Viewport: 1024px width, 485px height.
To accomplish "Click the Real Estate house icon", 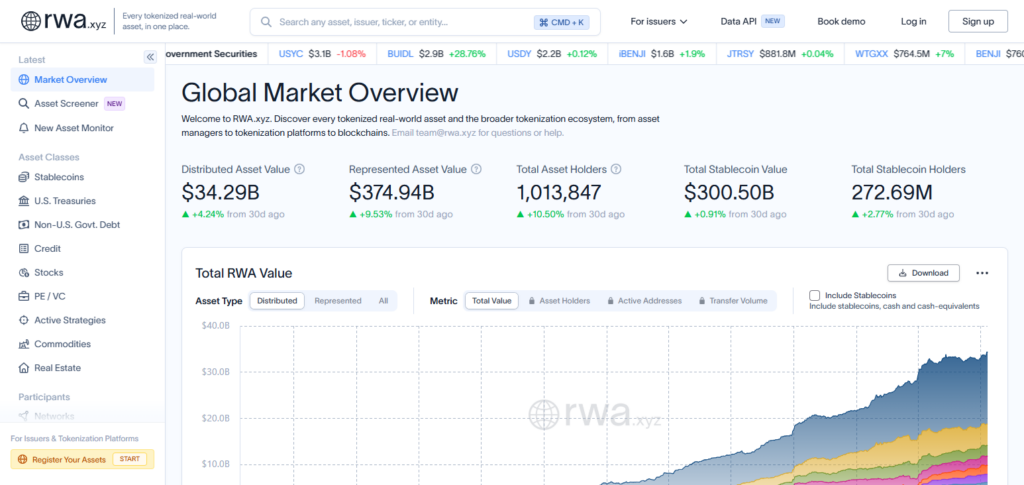I will point(24,368).
